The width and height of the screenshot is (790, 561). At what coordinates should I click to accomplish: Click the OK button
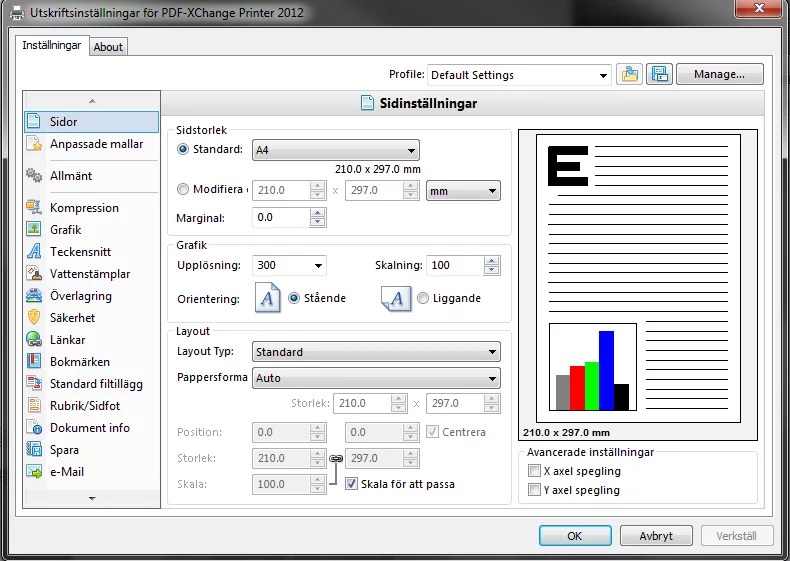(575, 535)
